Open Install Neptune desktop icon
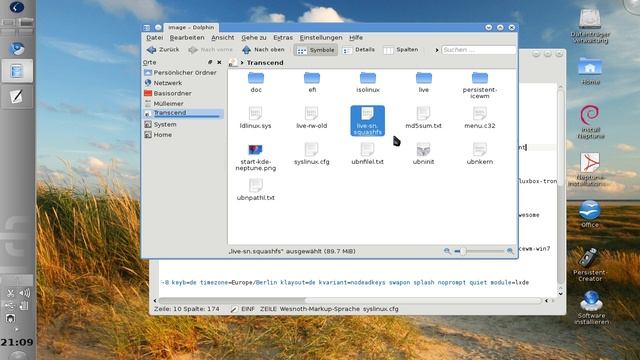 590,122
